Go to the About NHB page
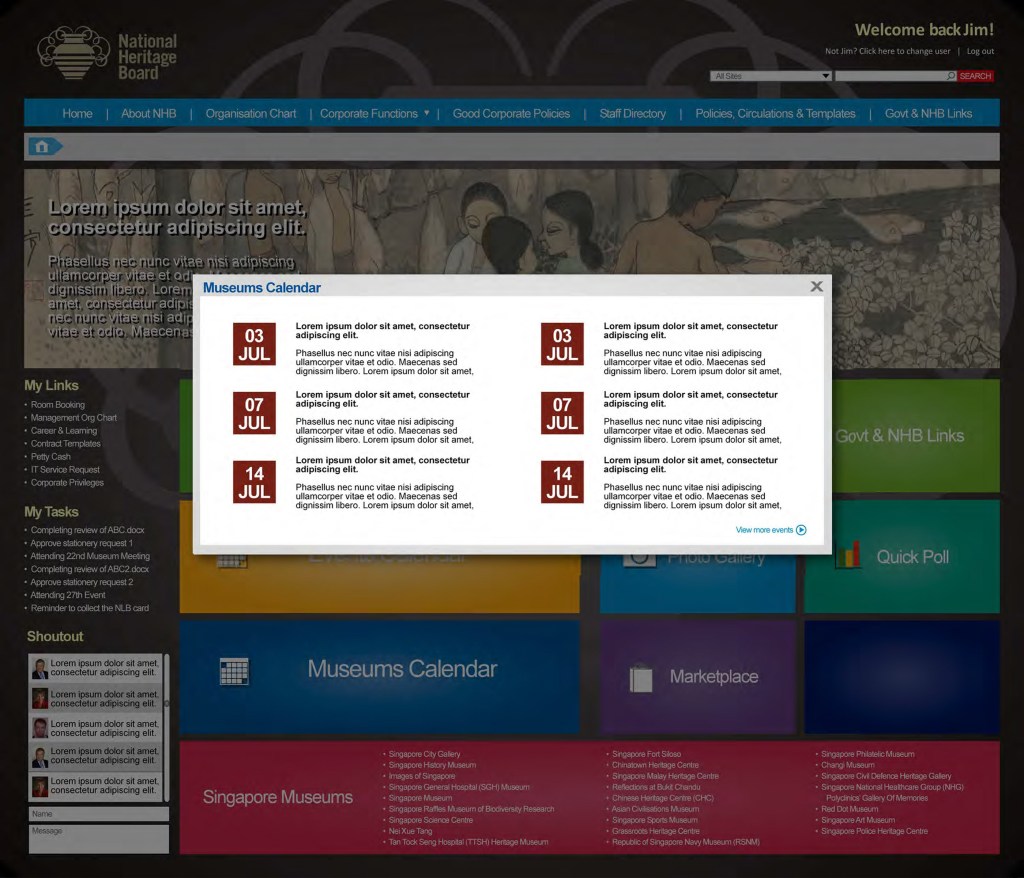 [x=148, y=114]
